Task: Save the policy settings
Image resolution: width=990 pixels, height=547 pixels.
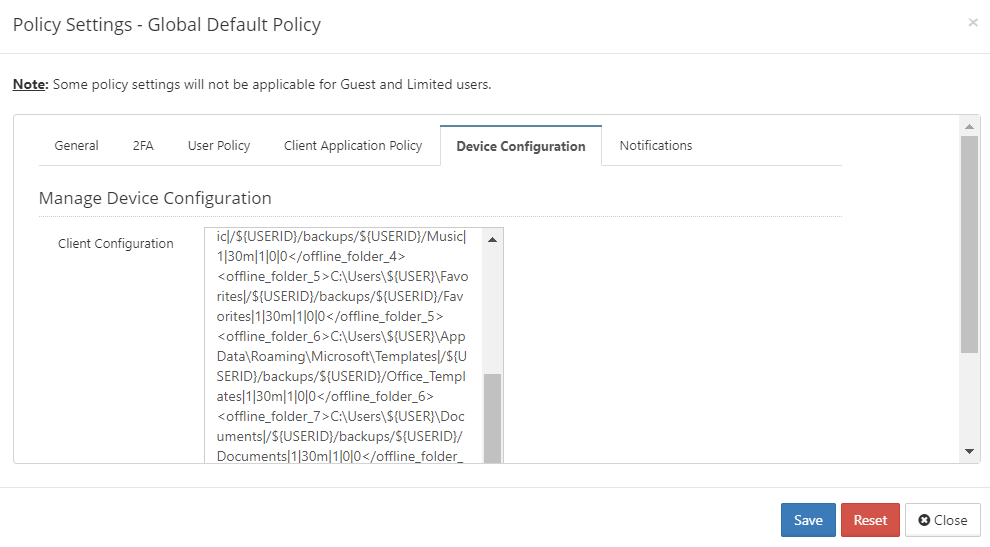Action: point(808,520)
